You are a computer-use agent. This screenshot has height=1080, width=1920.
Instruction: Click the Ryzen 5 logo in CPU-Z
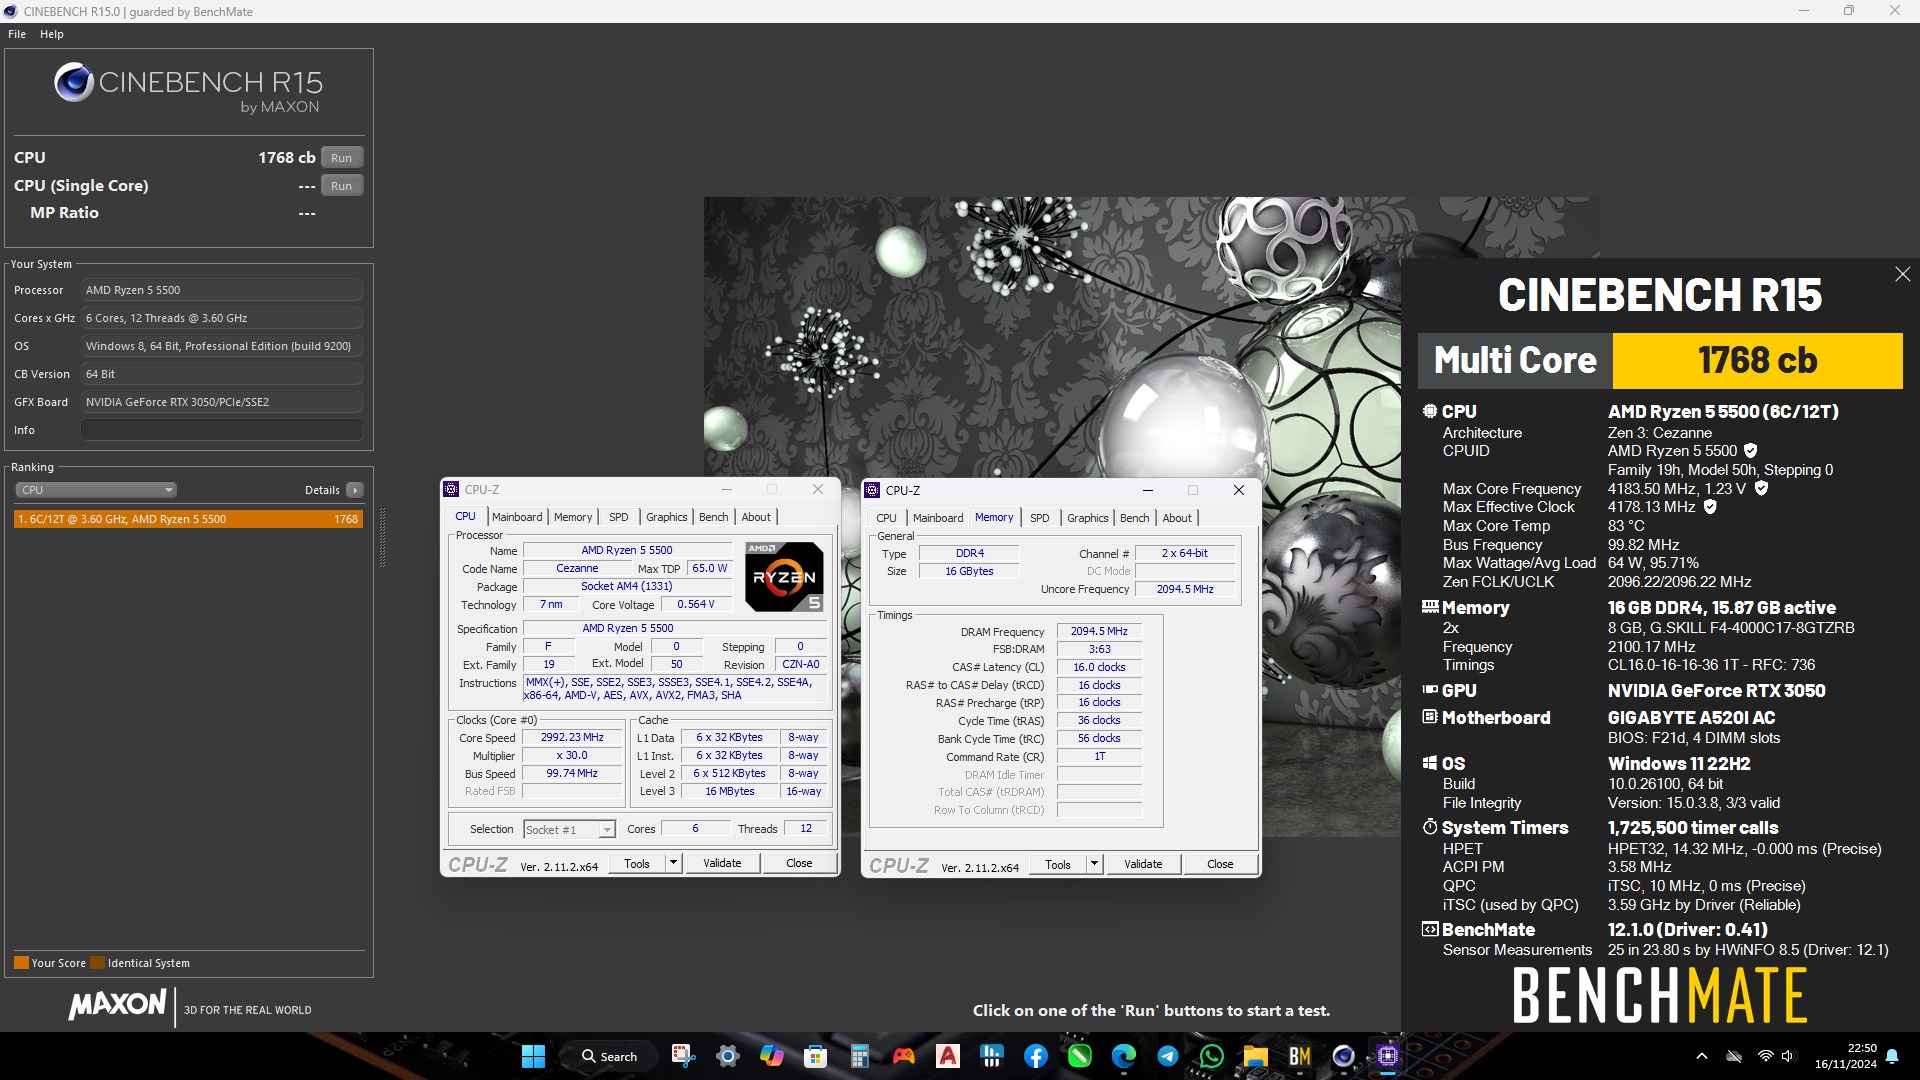coord(784,576)
